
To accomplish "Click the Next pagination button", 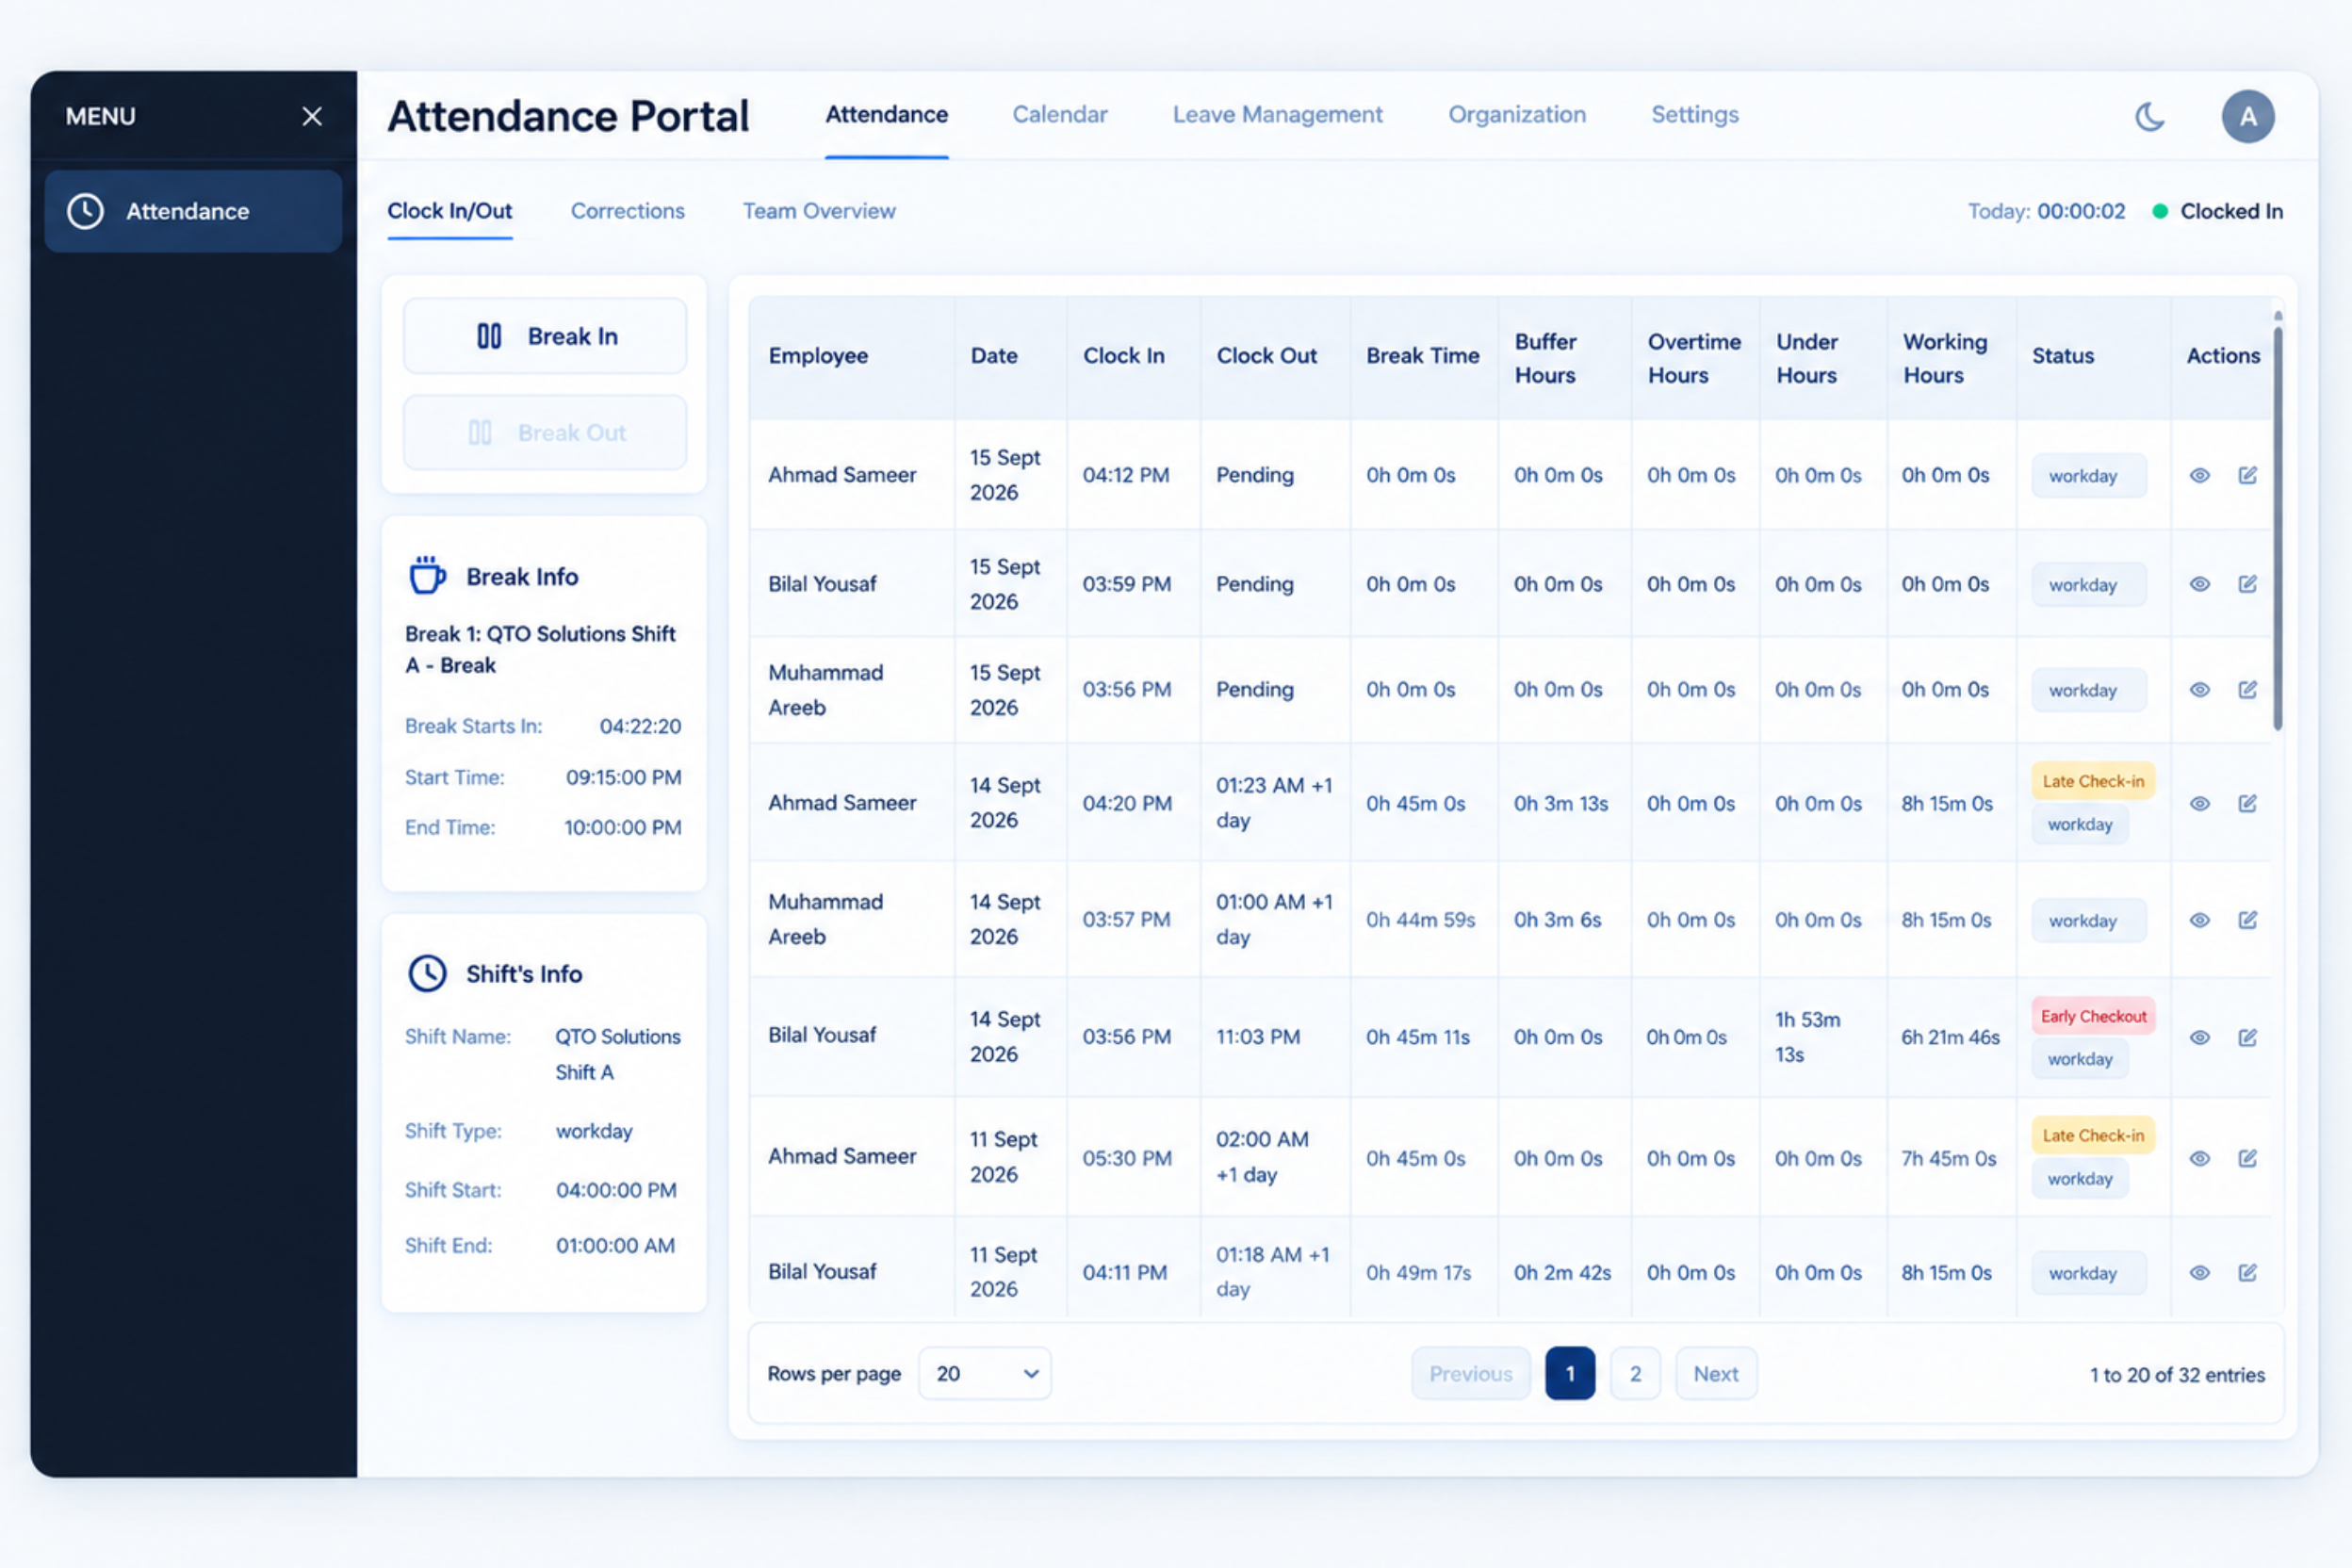I will tap(1716, 1374).
